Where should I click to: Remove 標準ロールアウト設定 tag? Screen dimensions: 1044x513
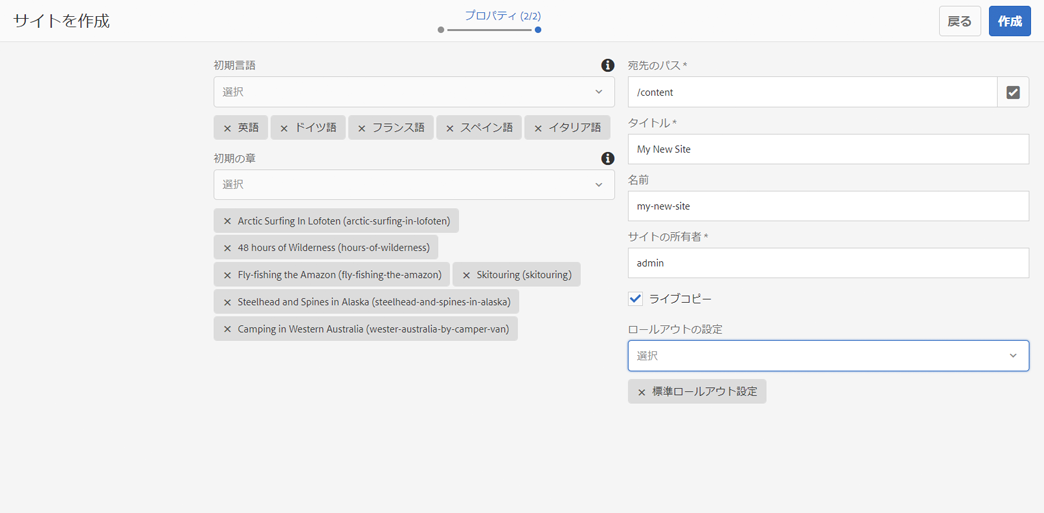pyautogui.click(x=642, y=392)
